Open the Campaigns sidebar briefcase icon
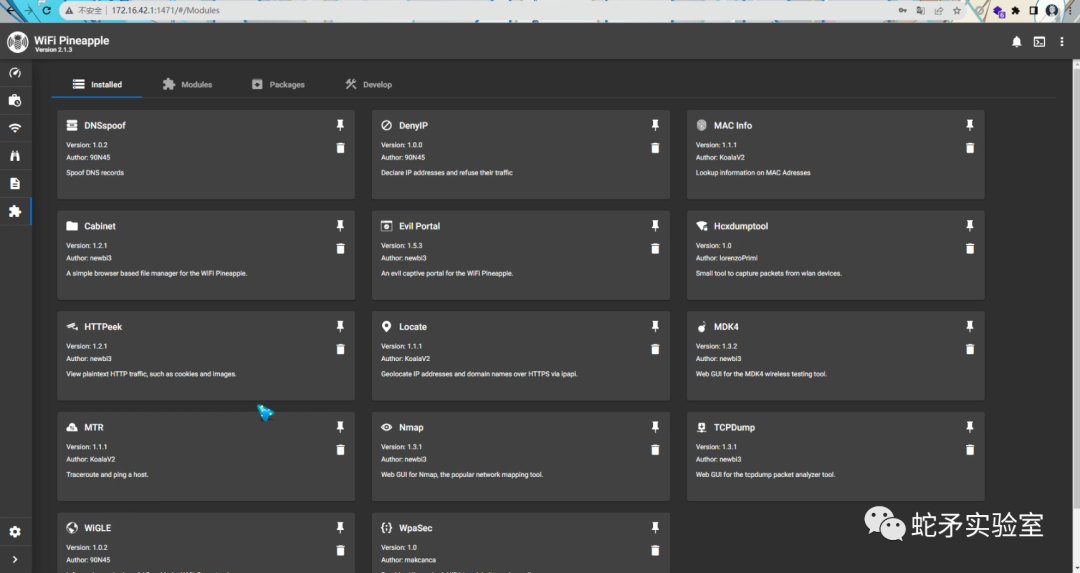Image resolution: width=1080 pixels, height=573 pixels. (x=14, y=101)
